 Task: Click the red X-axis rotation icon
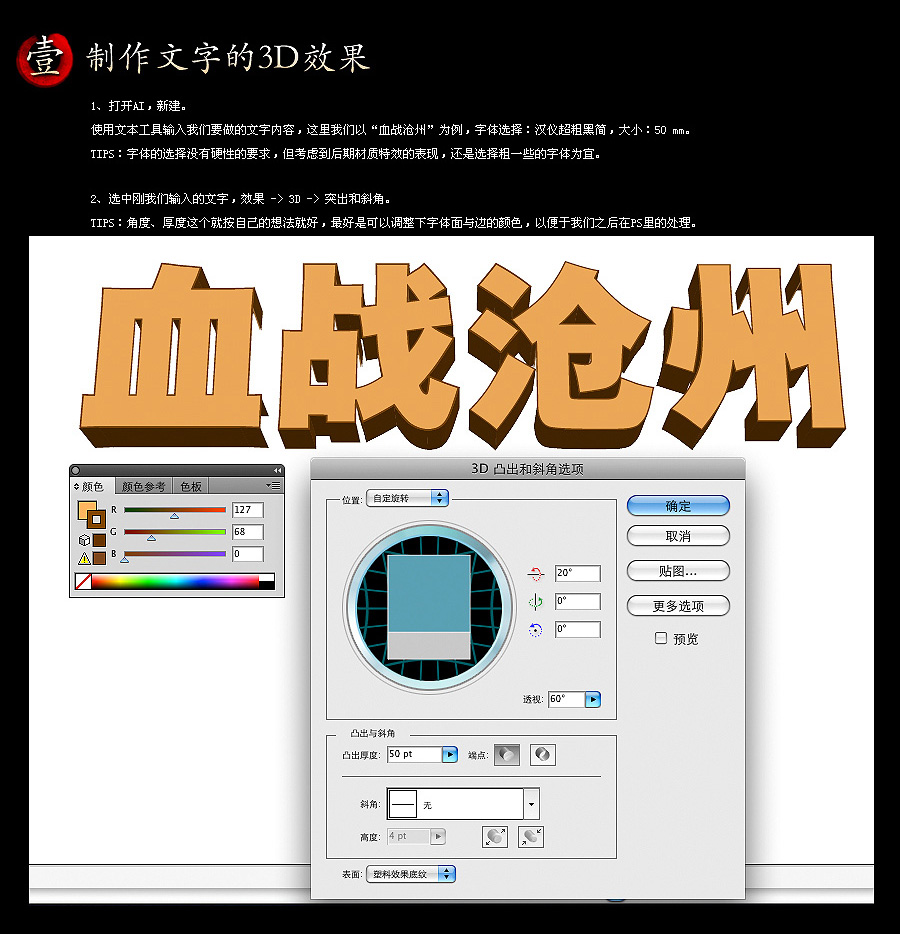(537, 573)
